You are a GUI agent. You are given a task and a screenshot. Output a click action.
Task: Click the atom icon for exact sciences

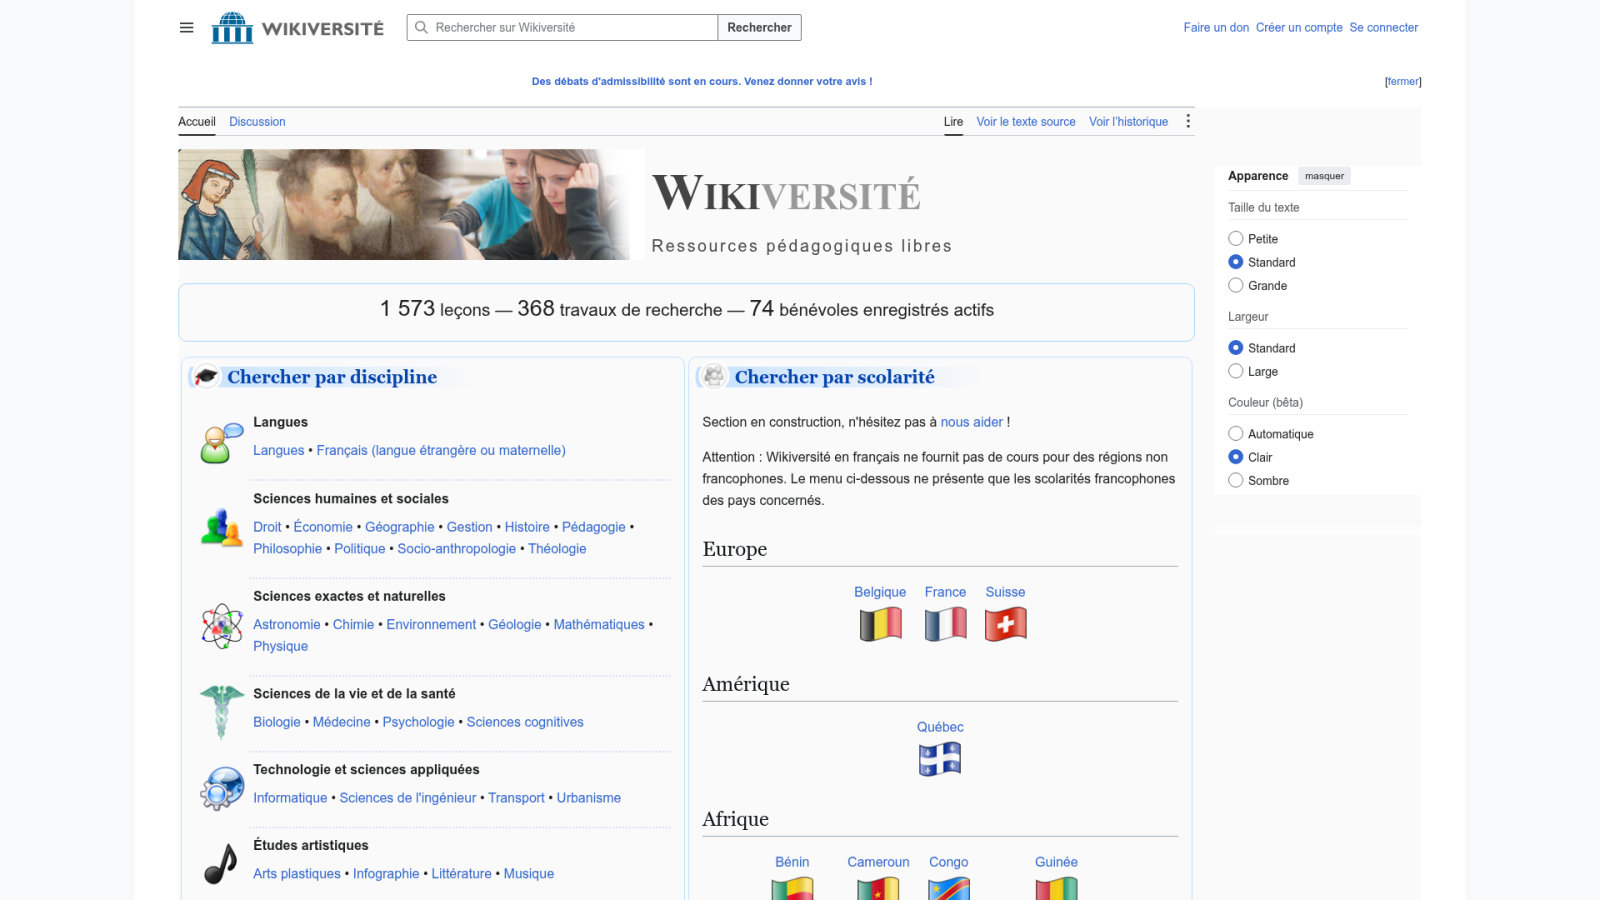(222, 626)
